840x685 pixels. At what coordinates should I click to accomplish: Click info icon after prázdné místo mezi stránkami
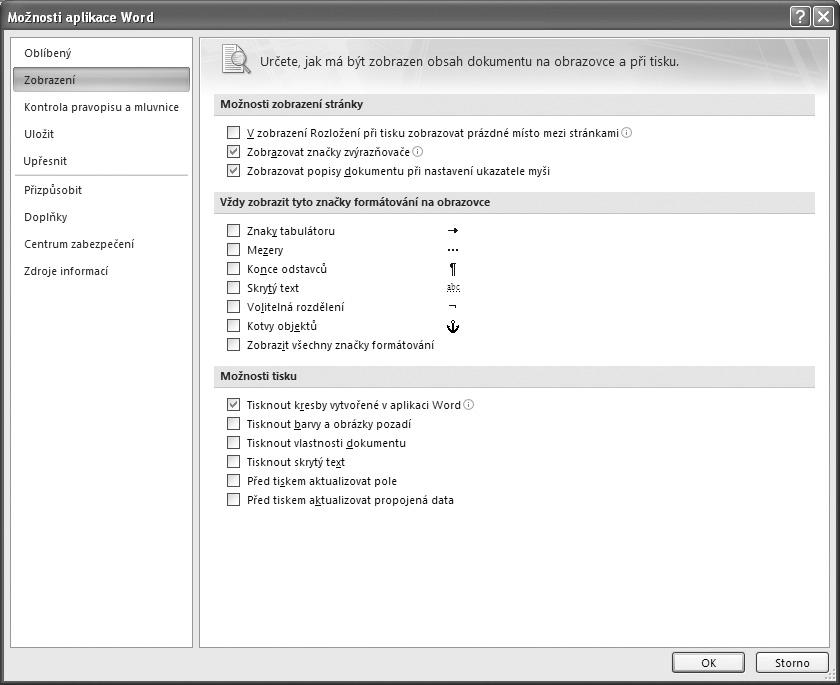[x=627, y=132]
